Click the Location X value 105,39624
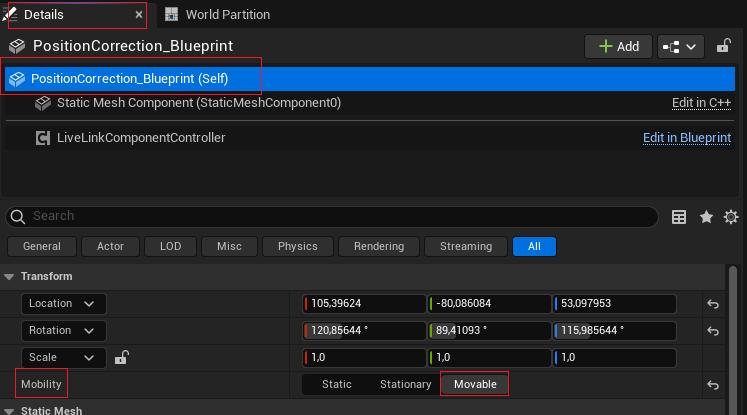This screenshot has width=747, height=415. click(364, 304)
